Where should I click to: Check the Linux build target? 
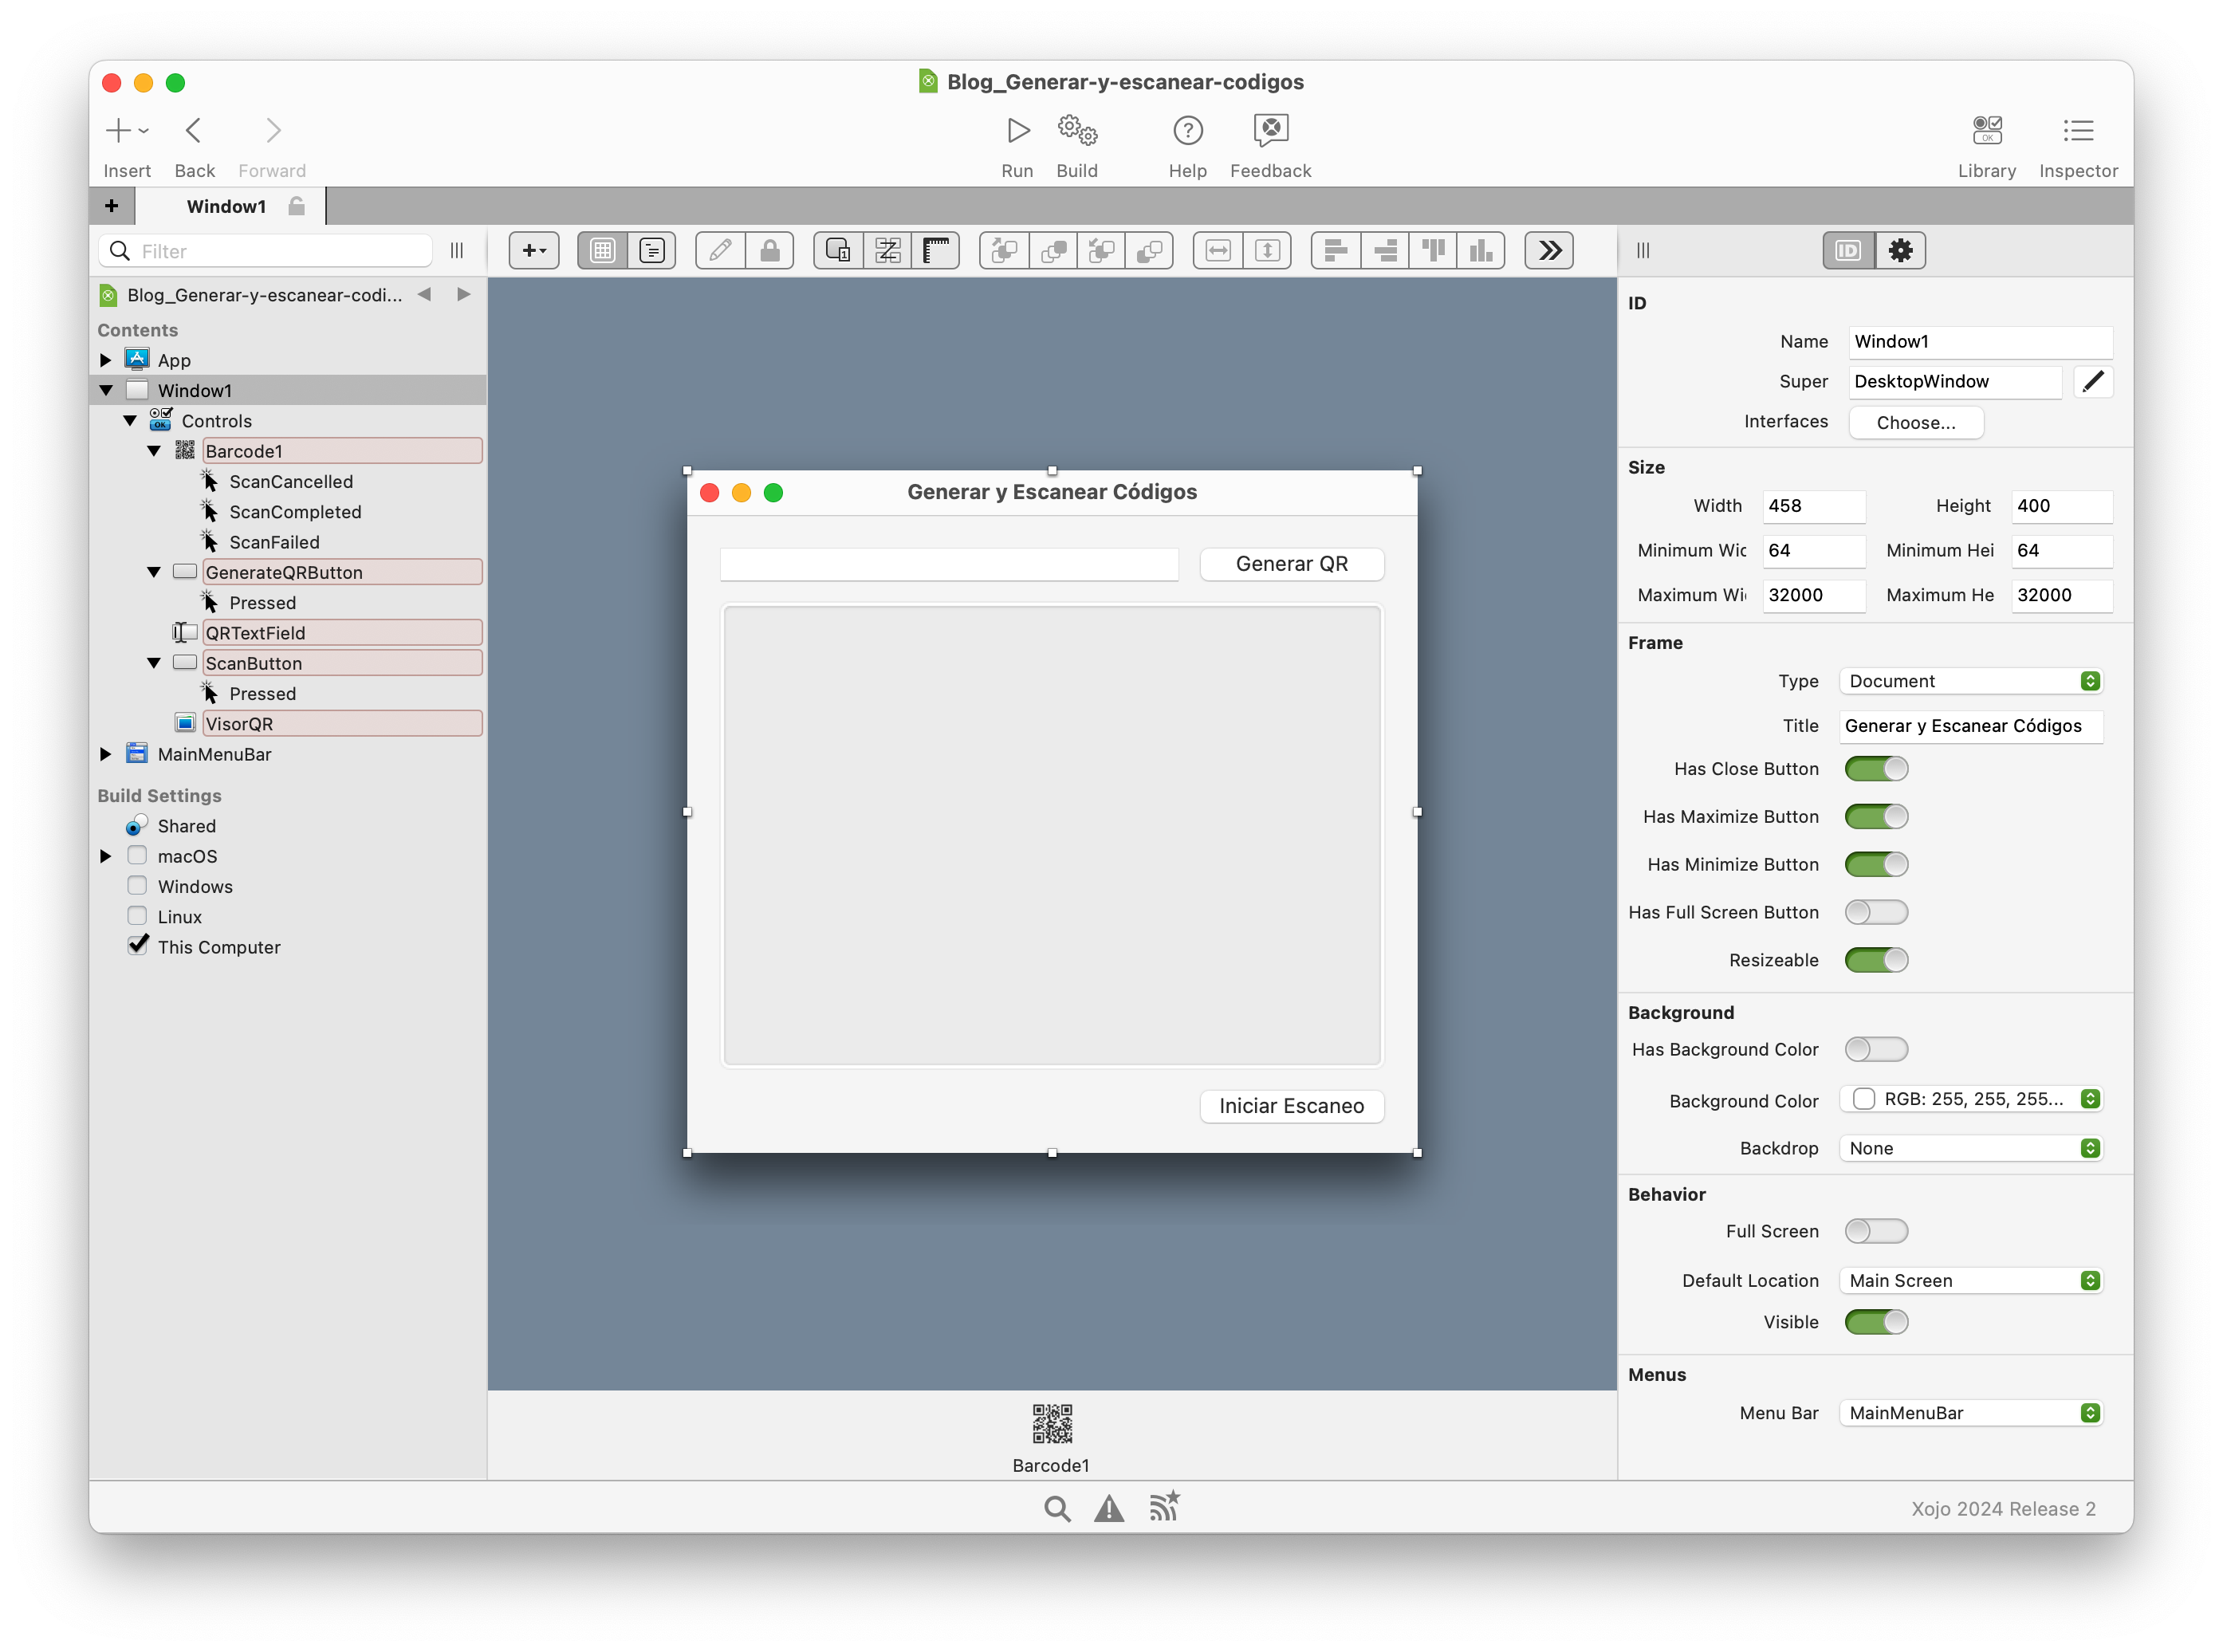[x=137, y=916]
